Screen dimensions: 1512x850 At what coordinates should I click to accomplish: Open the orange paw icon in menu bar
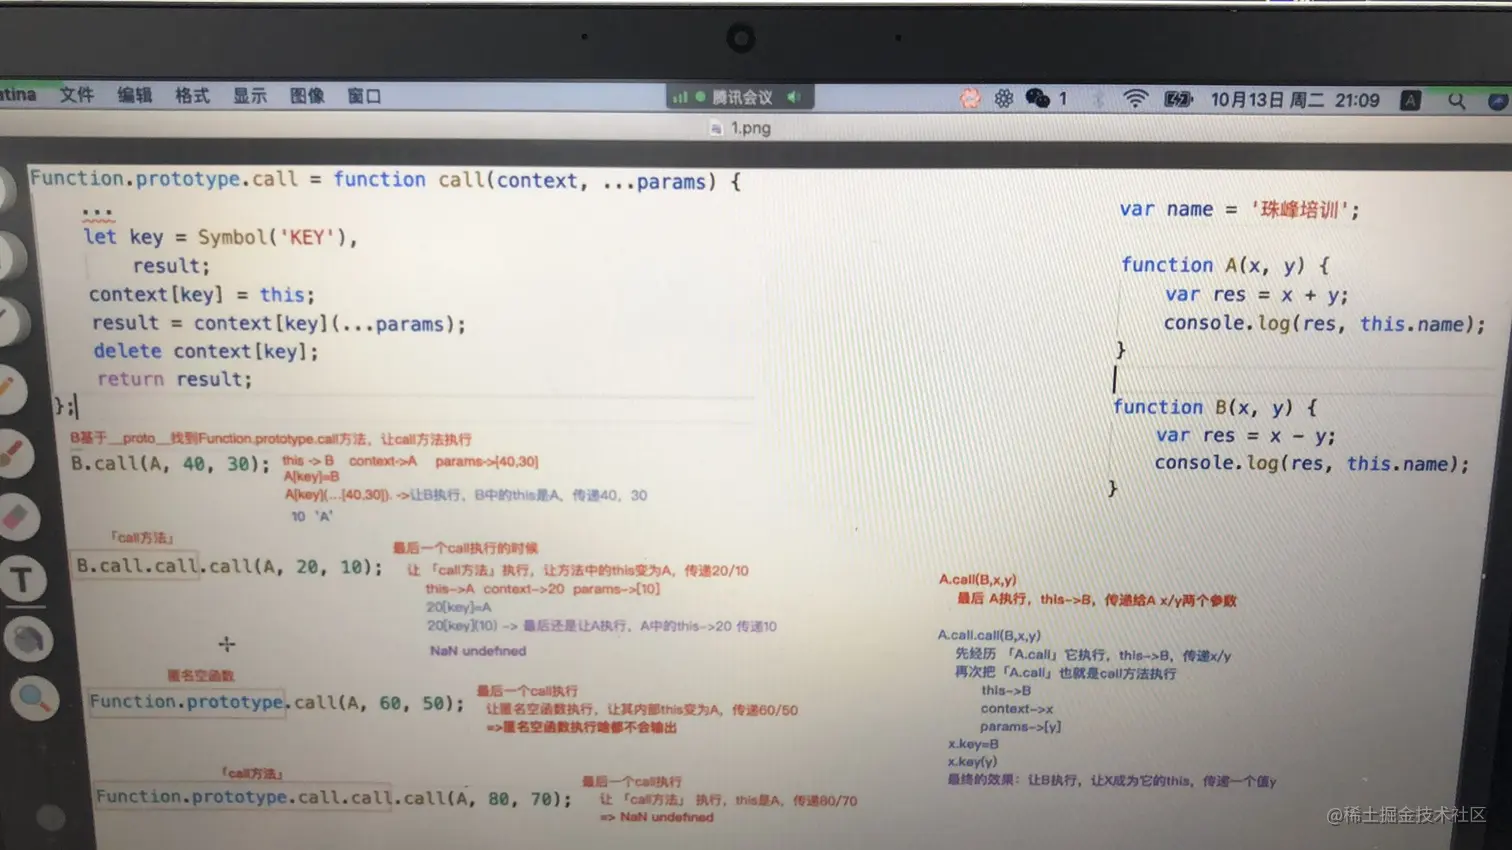(970, 98)
